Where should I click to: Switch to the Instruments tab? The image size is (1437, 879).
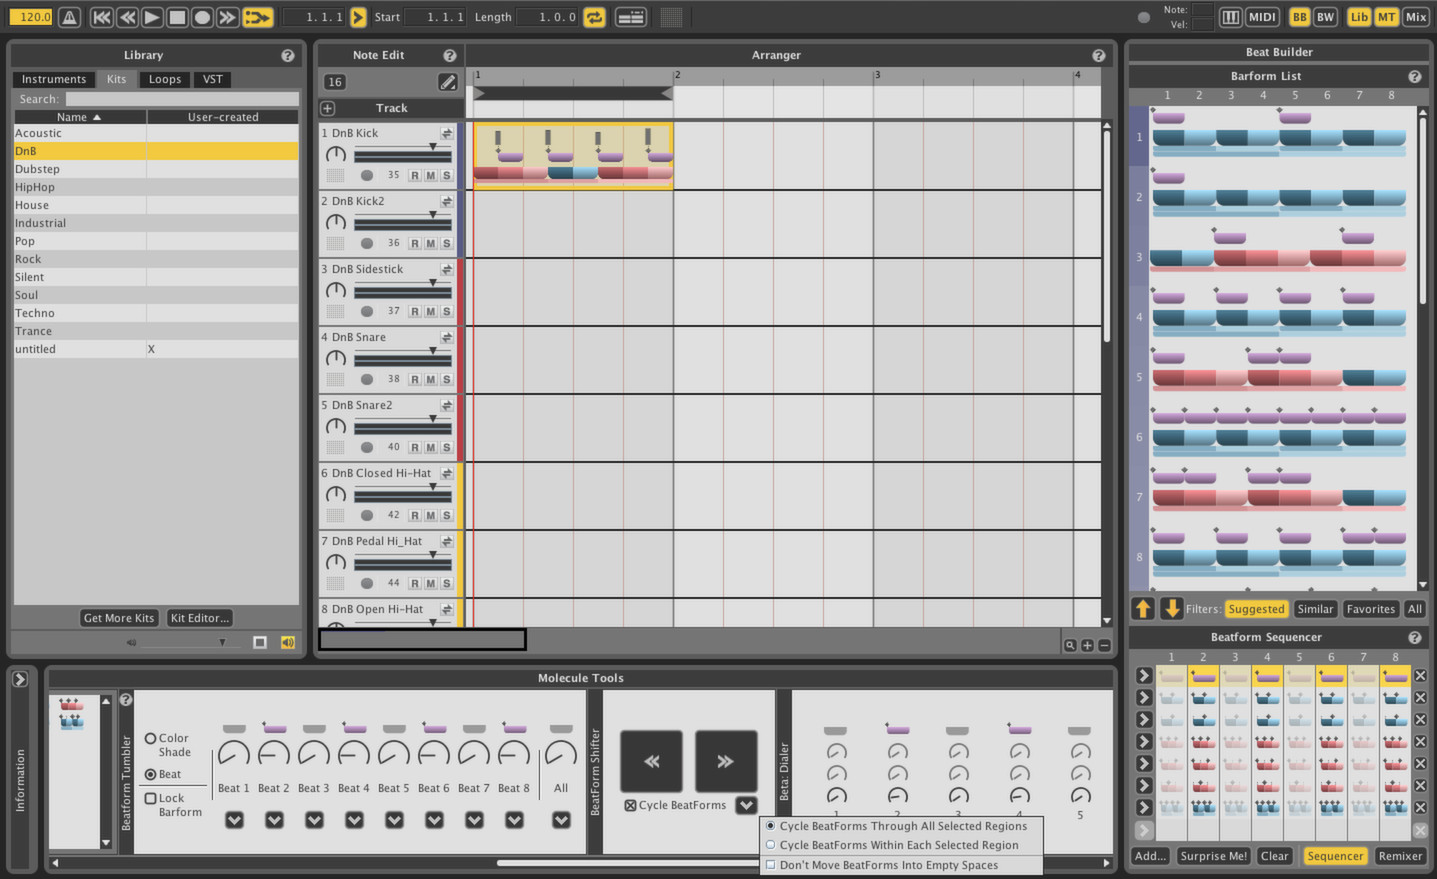tap(53, 79)
